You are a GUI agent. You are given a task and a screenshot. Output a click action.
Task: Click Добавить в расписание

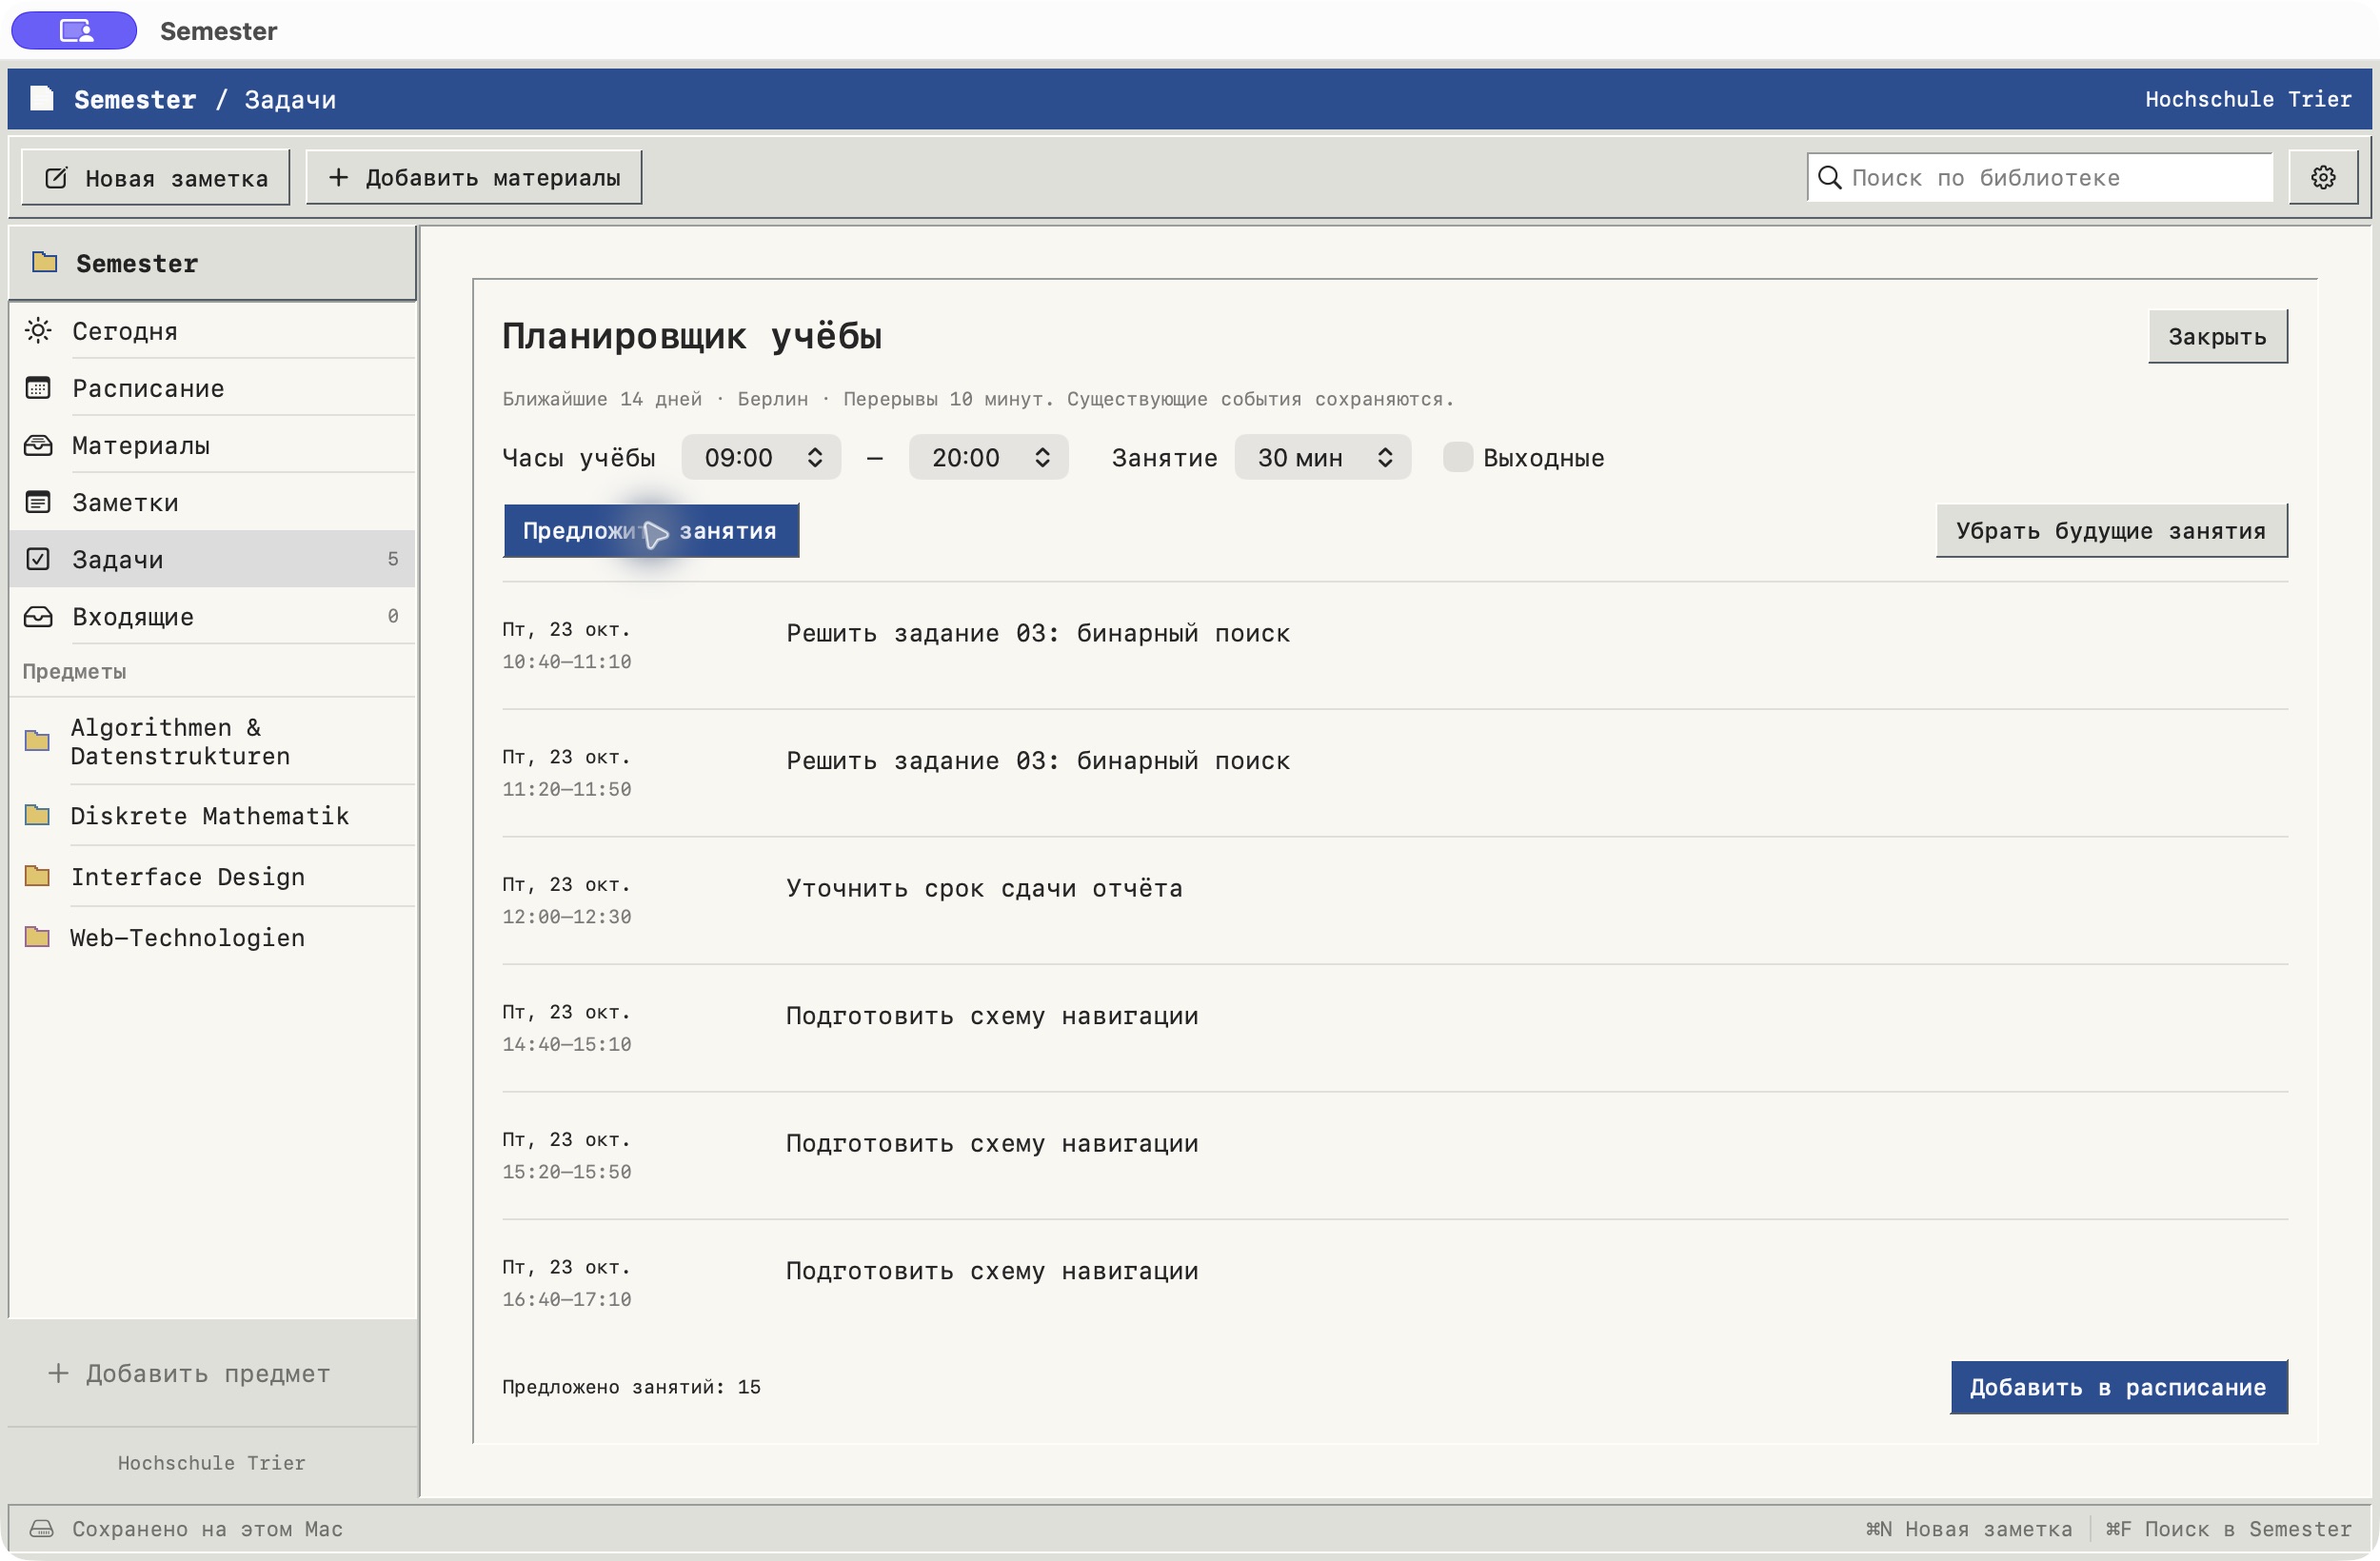2118,1388
